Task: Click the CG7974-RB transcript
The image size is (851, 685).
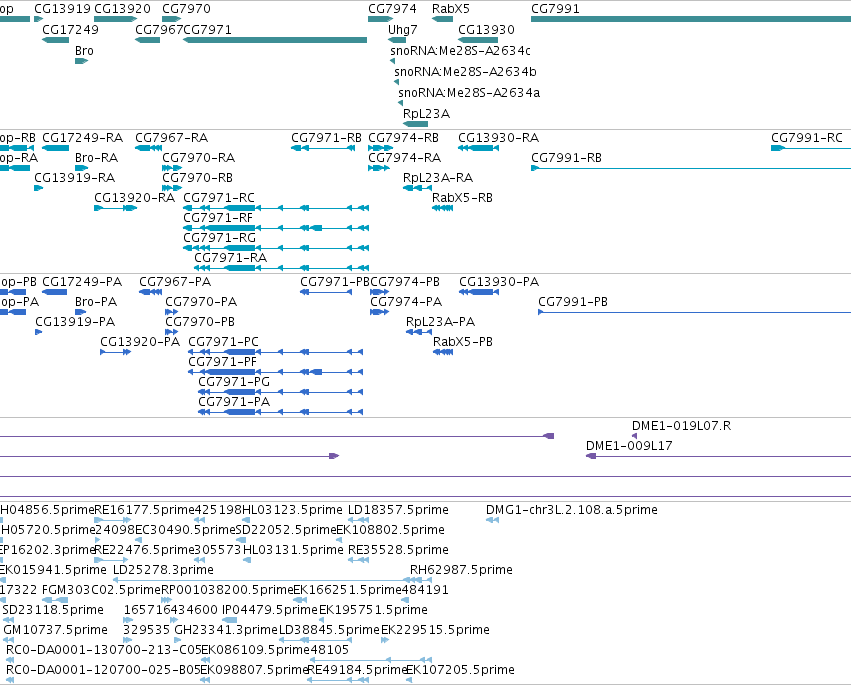Action: pyautogui.click(x=380, y=148)
